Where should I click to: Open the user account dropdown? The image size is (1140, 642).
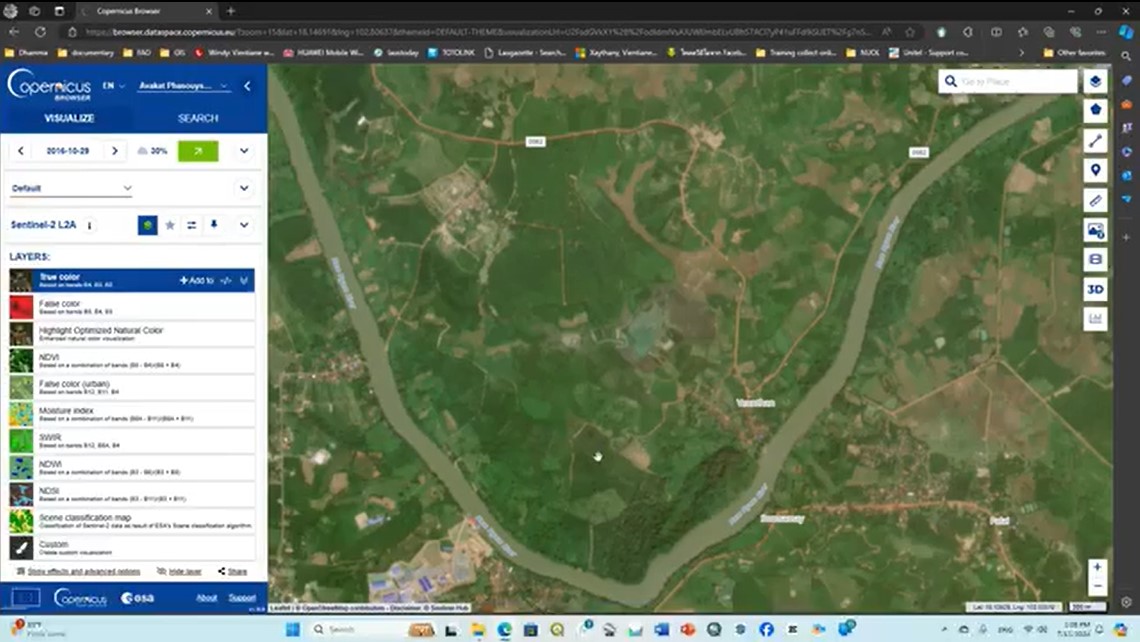(x=183, y=86)
